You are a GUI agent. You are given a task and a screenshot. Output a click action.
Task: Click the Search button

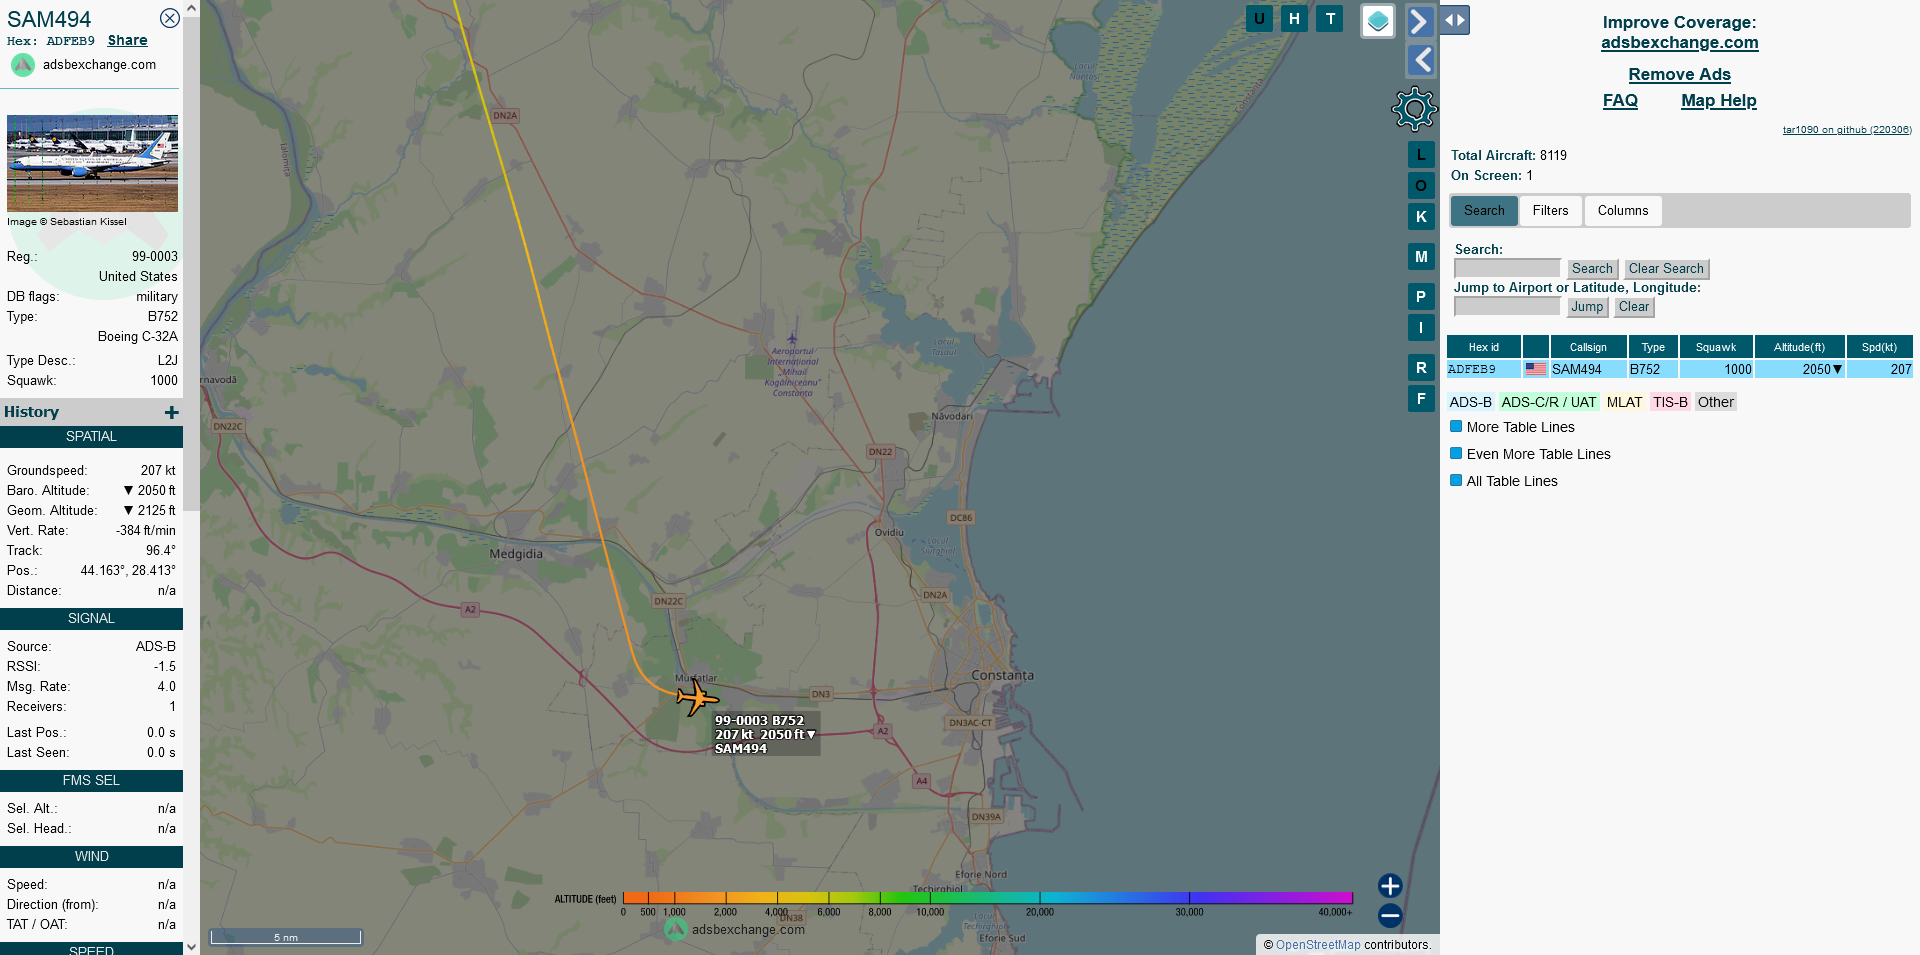pos(1592,269)
